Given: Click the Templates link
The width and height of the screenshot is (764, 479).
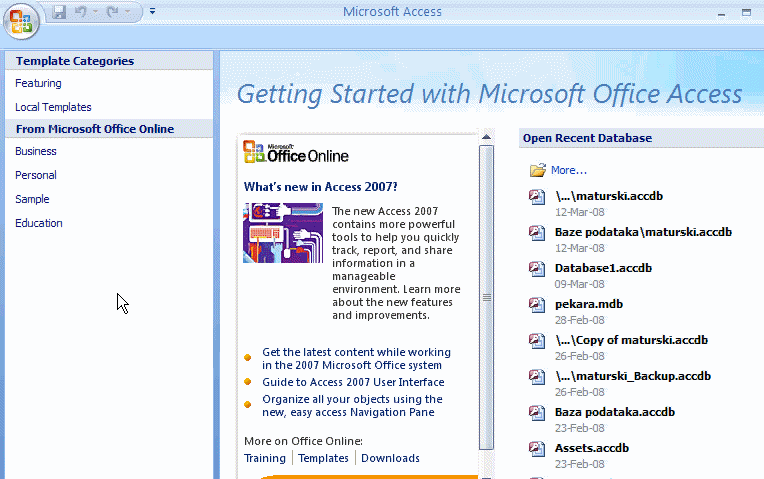Looking at the screenshot, I should [x=323, y=459].
